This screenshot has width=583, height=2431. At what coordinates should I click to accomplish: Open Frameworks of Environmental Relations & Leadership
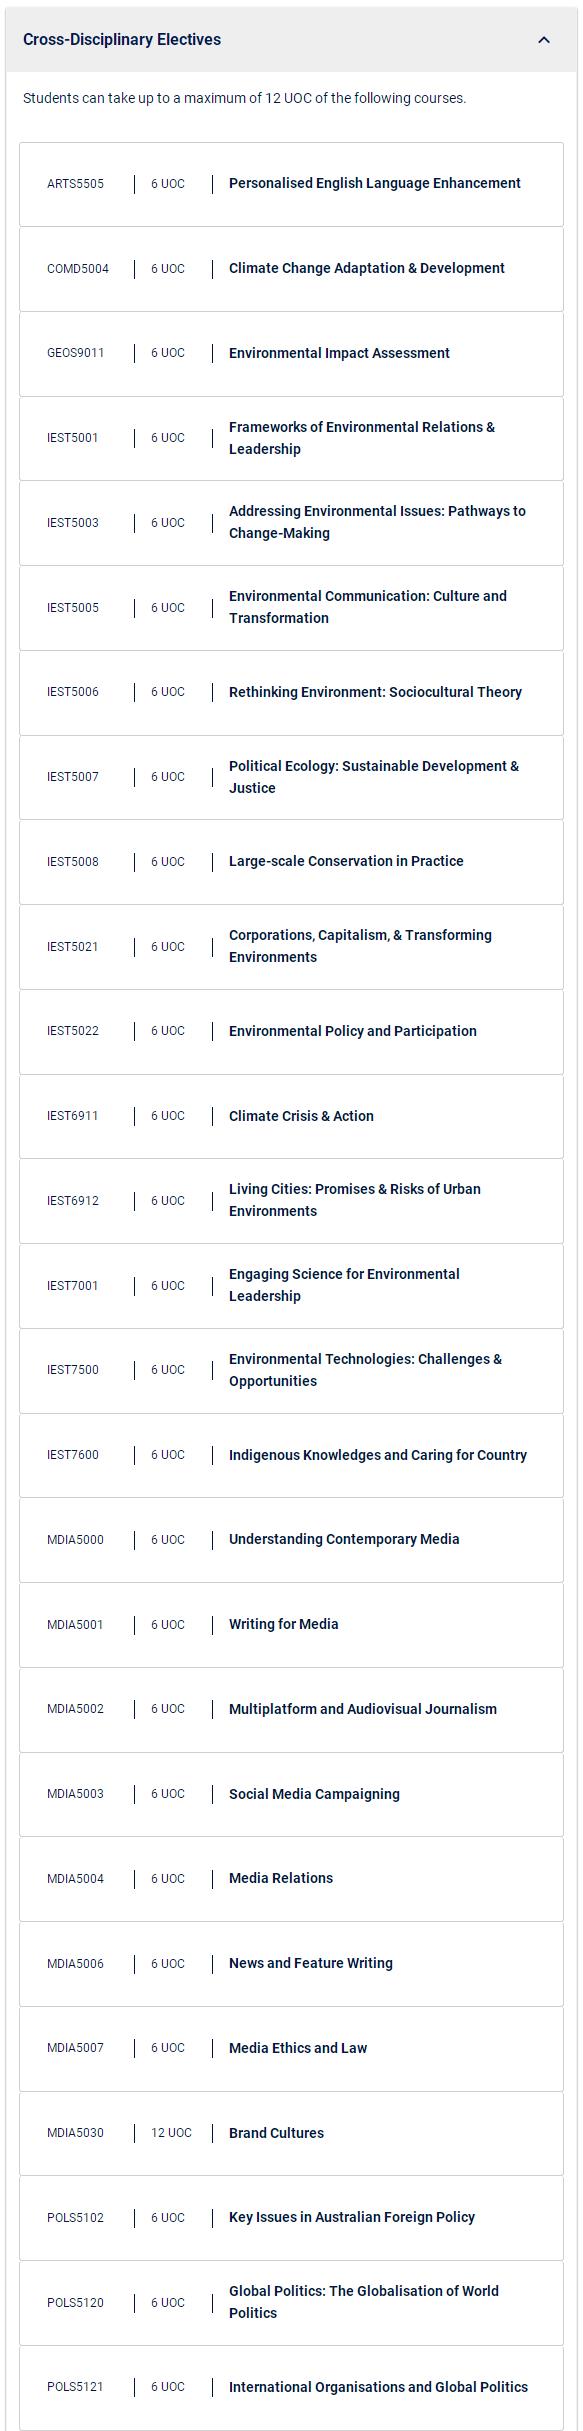(x=361, y=438)
